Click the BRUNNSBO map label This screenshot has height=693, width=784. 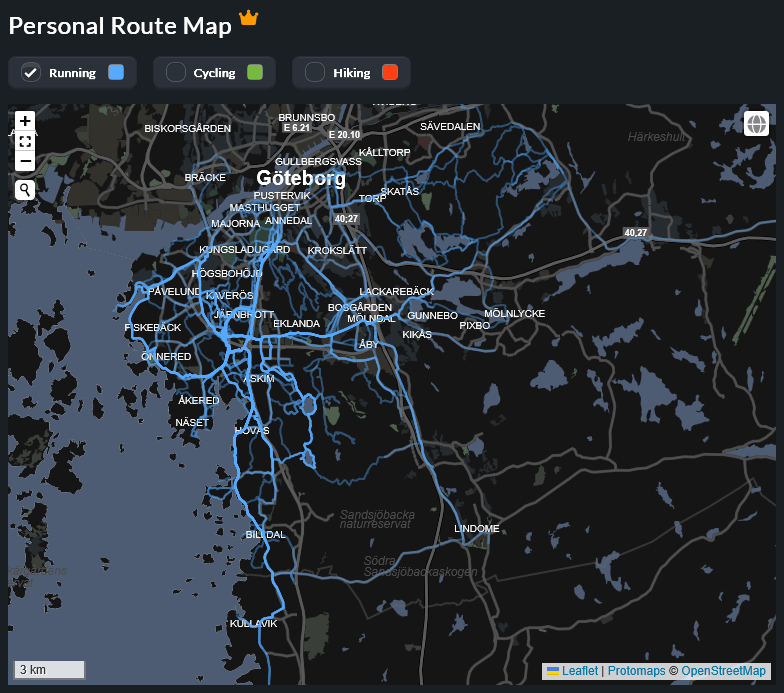click(306, 118)
